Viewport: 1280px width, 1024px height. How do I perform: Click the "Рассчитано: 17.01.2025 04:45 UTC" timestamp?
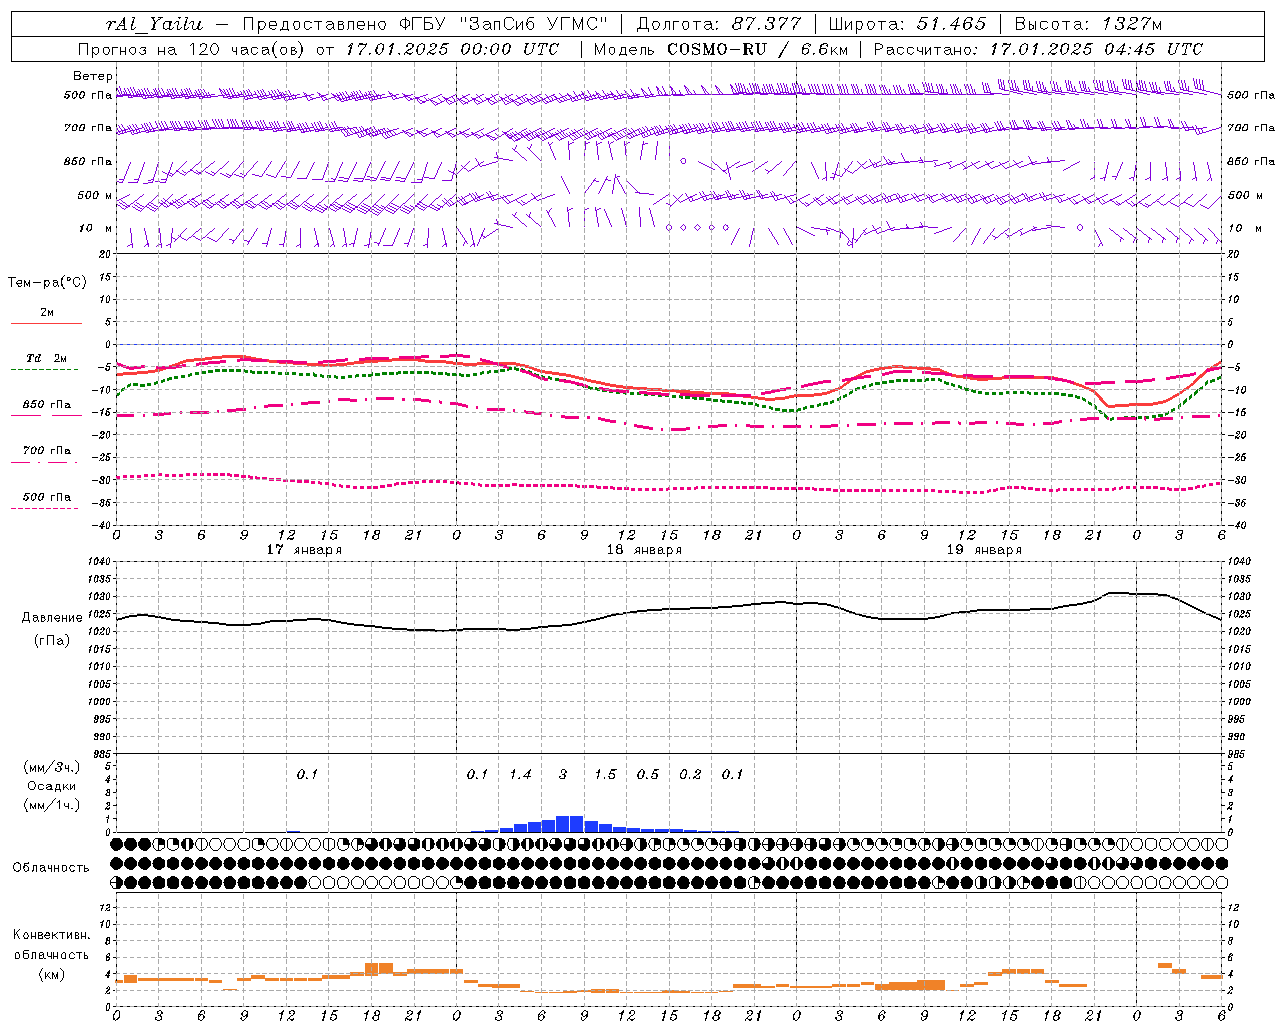1038,49
